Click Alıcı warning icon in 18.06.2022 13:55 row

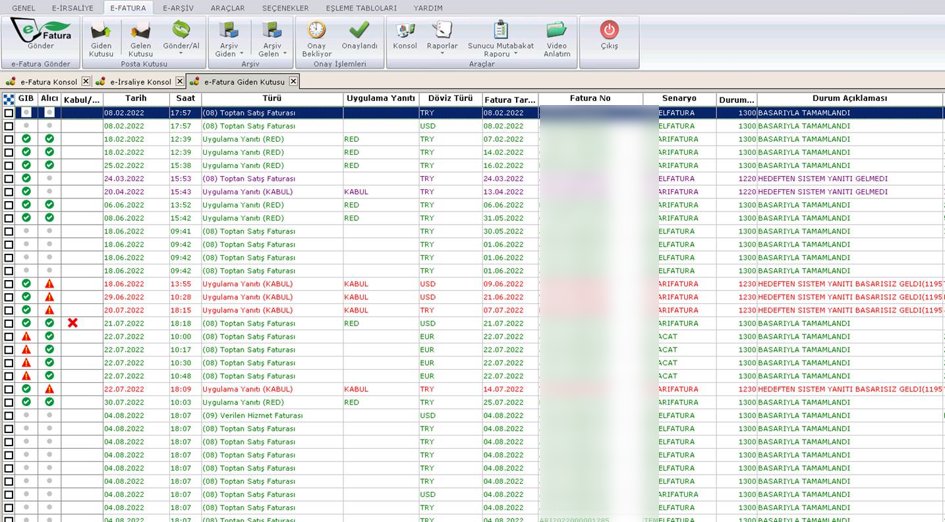click(x=49, y=284)
